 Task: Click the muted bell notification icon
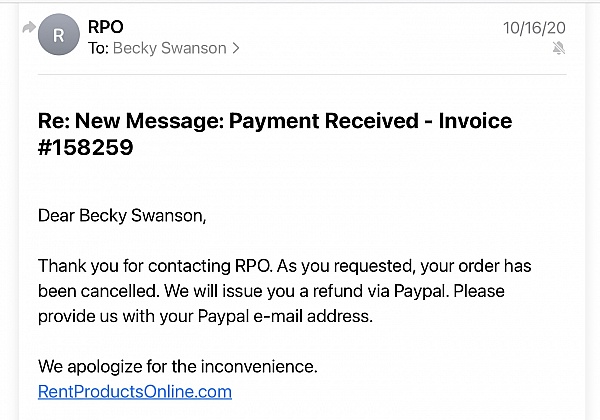(559, 49)
